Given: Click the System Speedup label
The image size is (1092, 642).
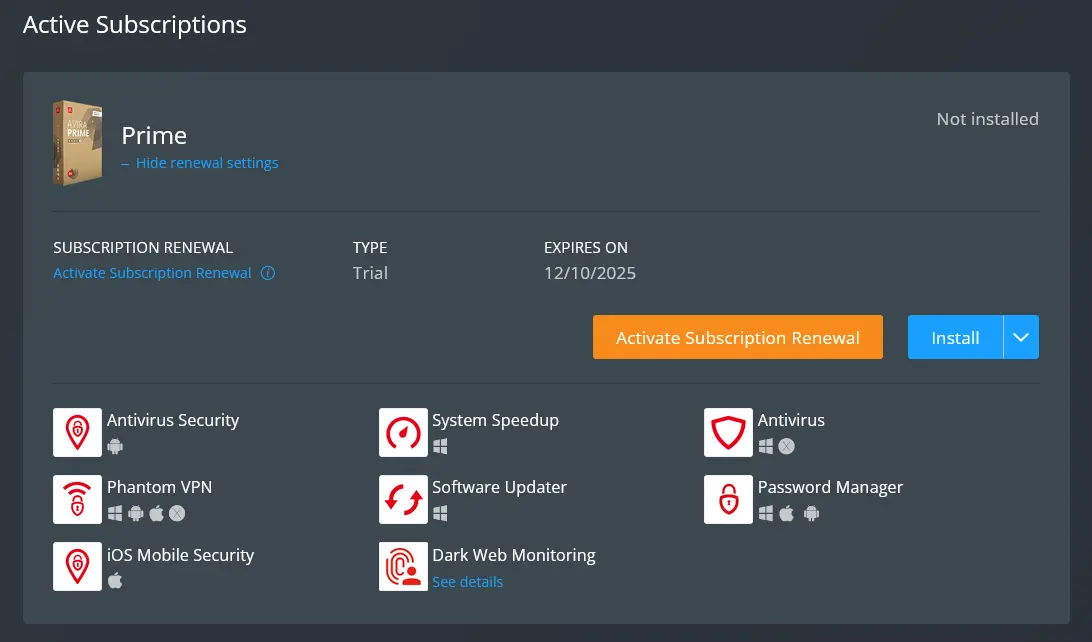Looking at the screenshot, I should (495, 421).
